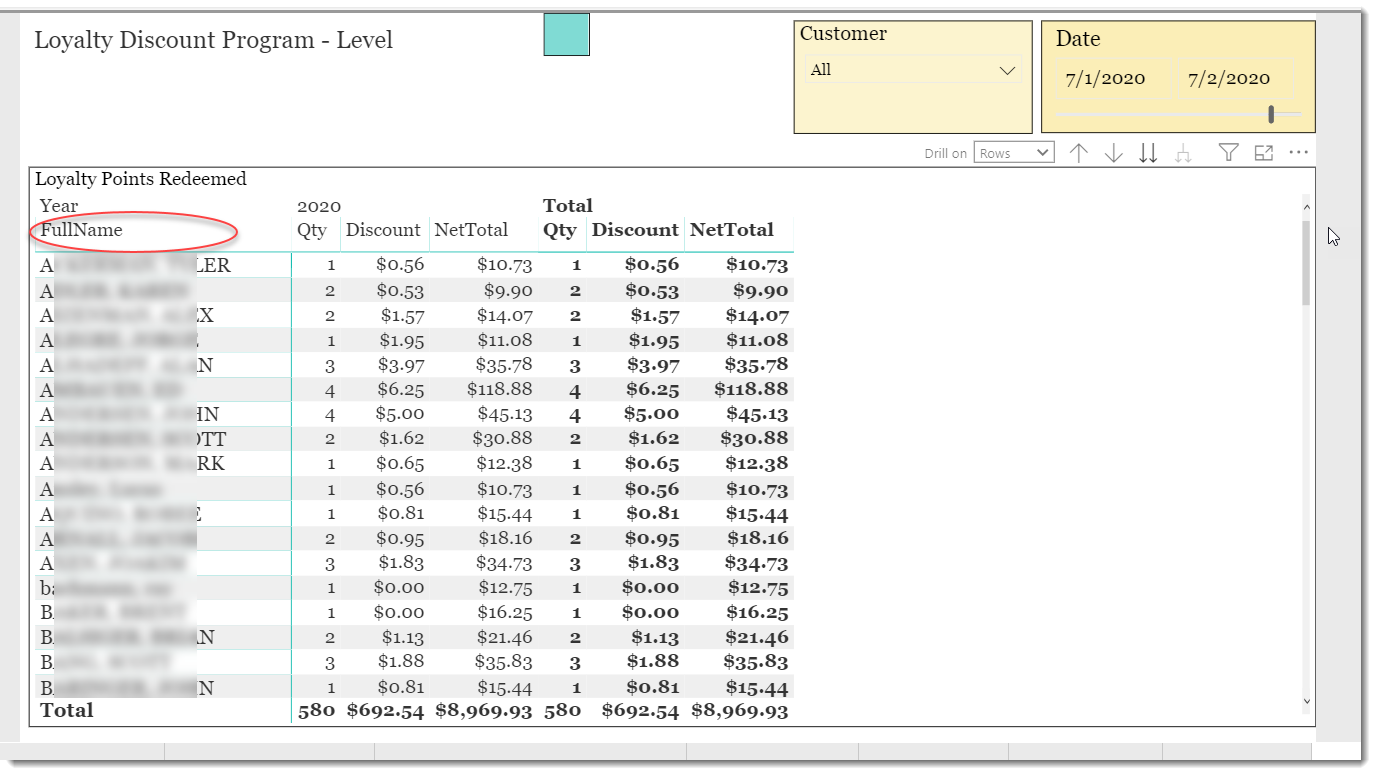Open the visual's filter funnel icon
Screen dimensions: 1376x775
(1229, 153)
